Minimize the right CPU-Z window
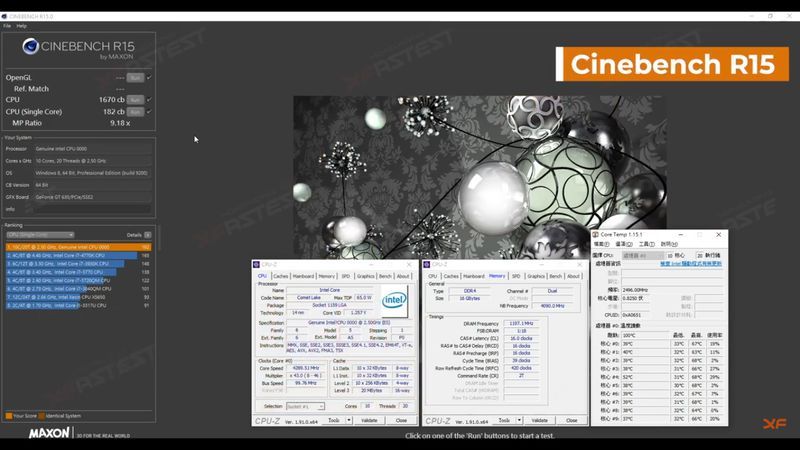The image size is (800, 450). 541,264
